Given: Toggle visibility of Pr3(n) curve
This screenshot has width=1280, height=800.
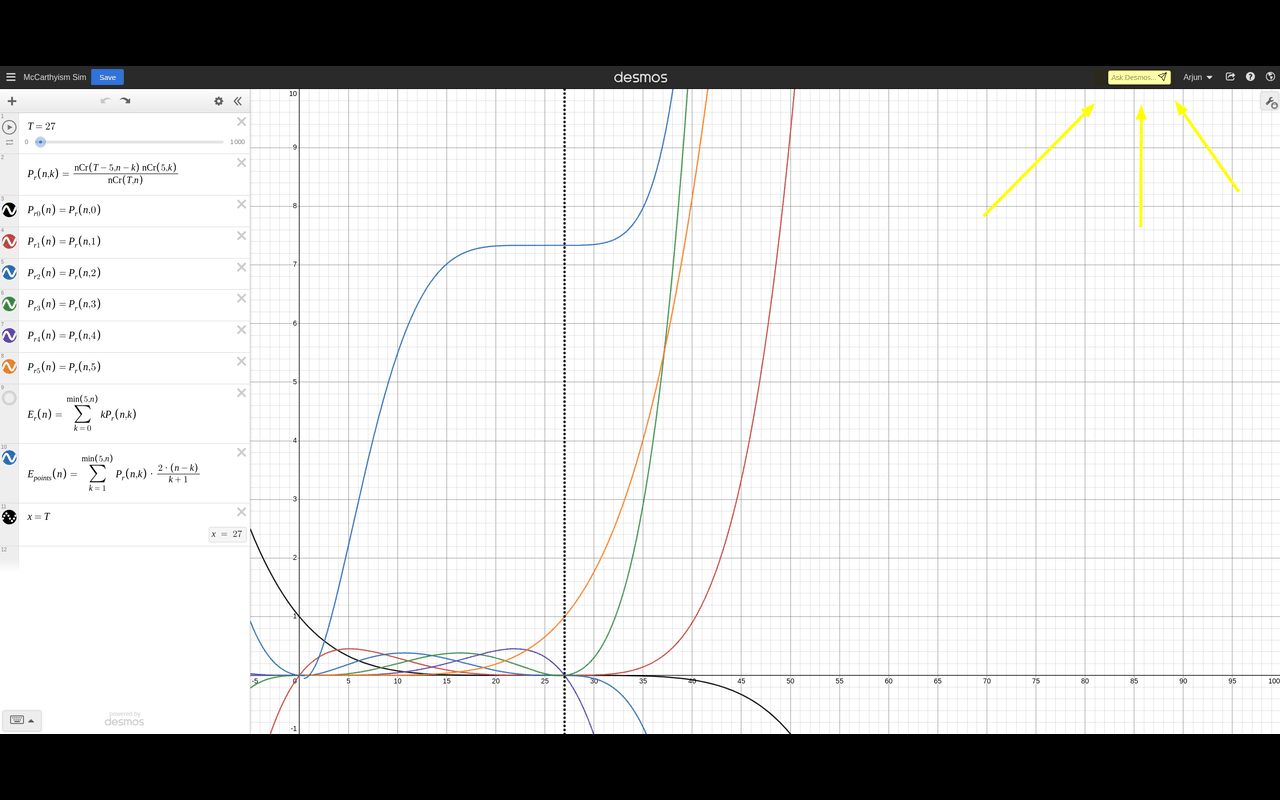Looking at the screenshot, I should [x=9, y=304].
